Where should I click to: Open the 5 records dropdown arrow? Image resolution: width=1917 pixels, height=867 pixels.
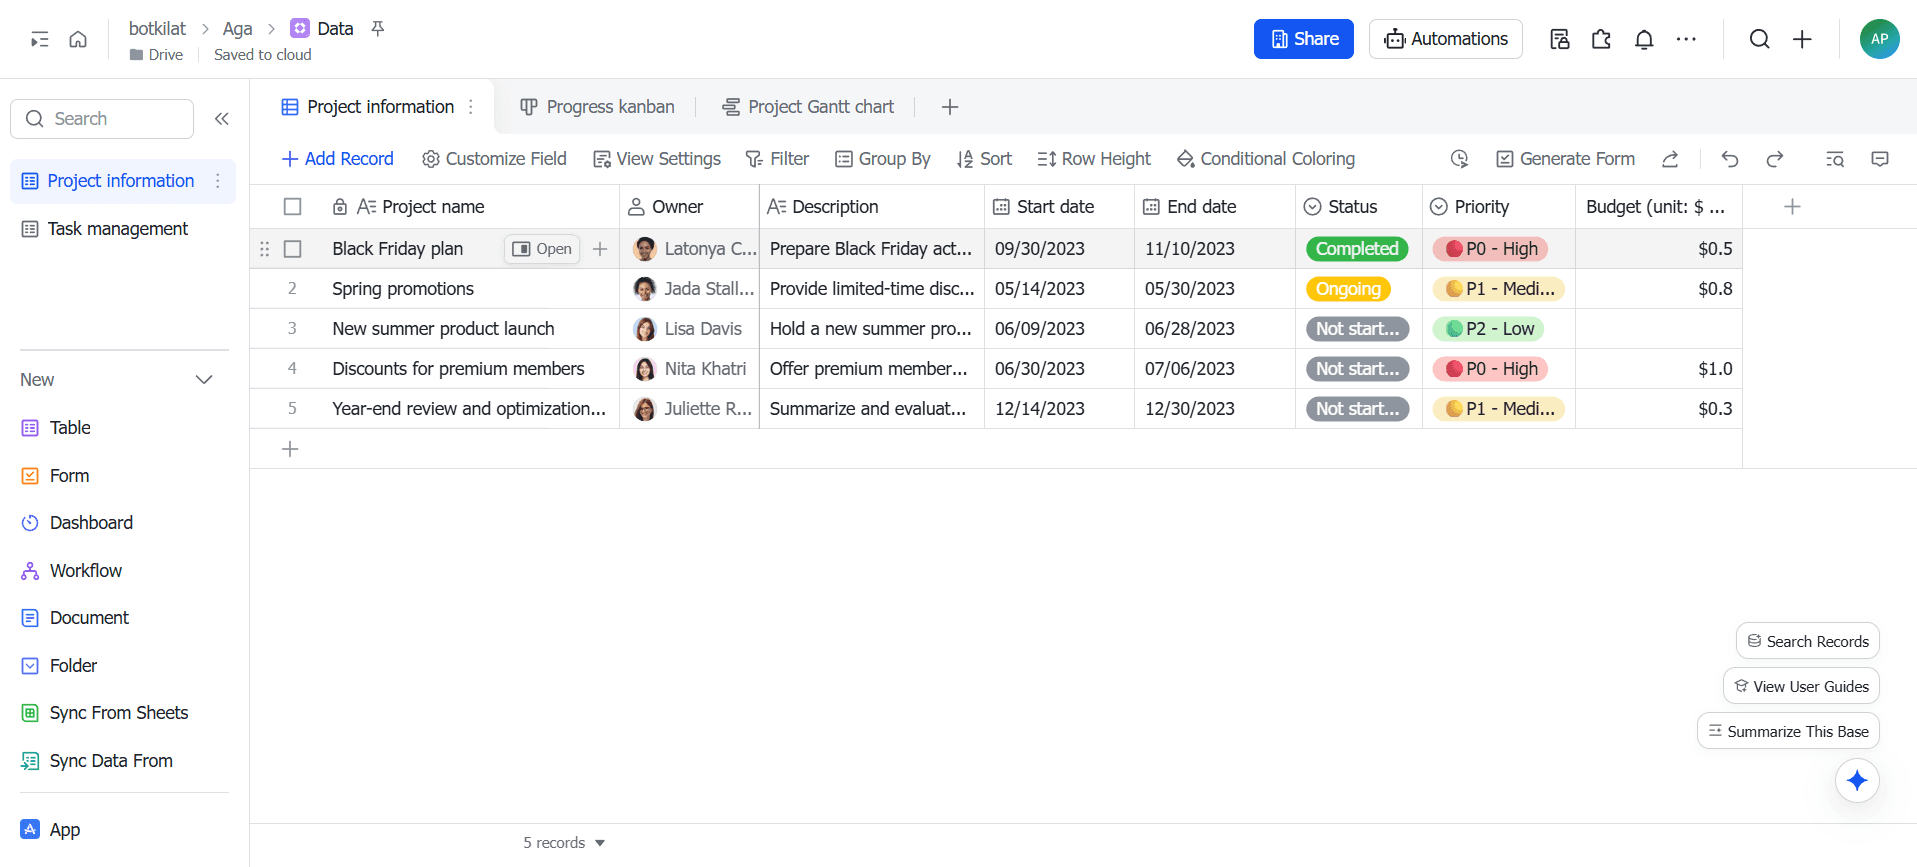(x=600, y=843)
